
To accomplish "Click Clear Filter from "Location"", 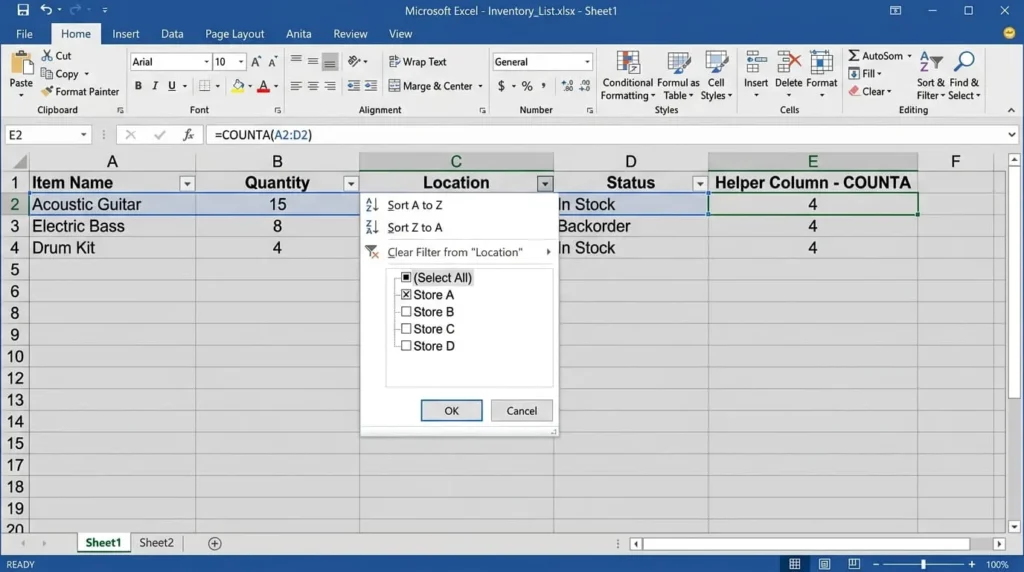I will tap(458, 252).
